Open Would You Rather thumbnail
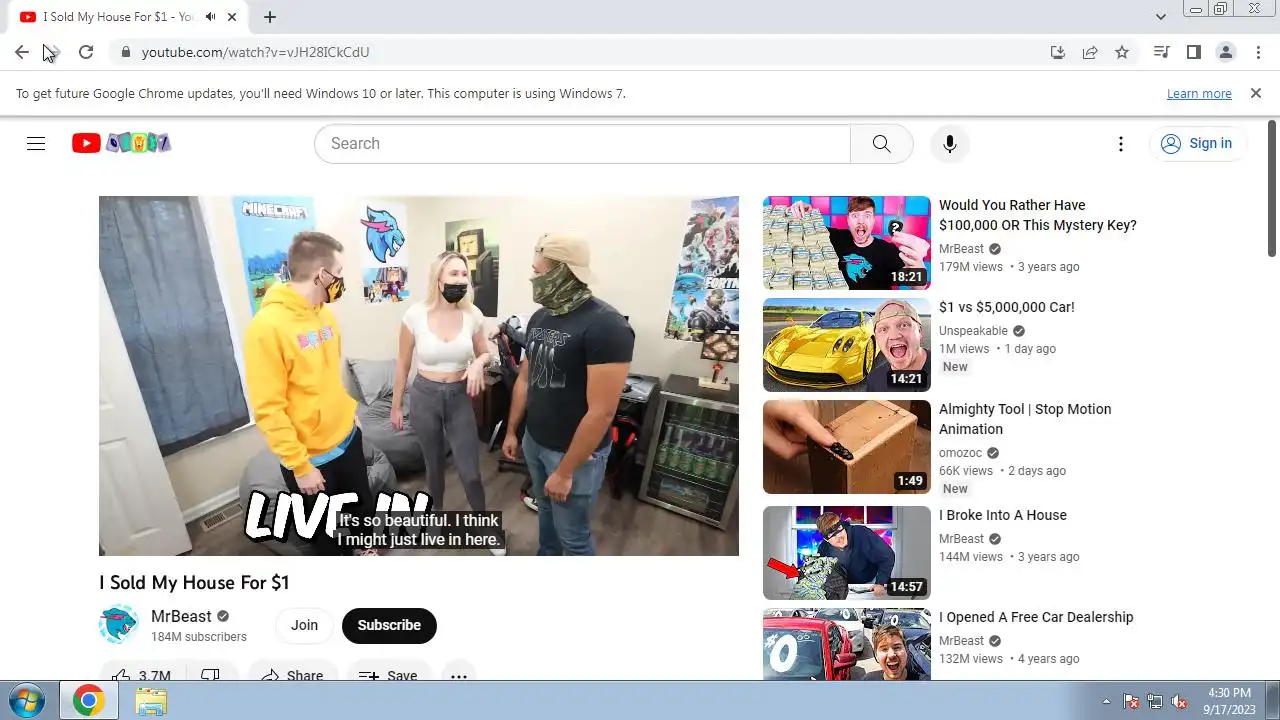This screenshot has width=1280, height=720. 847,243
